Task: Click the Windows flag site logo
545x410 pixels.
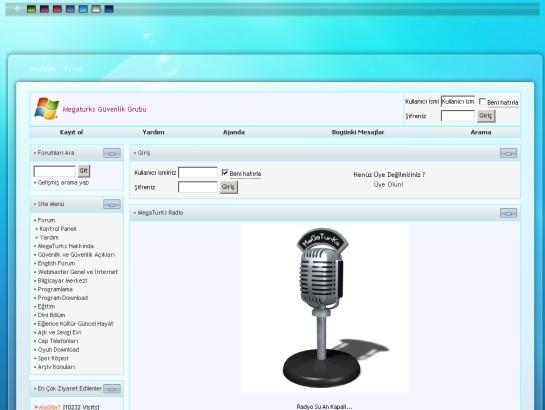Action: click(x=47, y=108)
